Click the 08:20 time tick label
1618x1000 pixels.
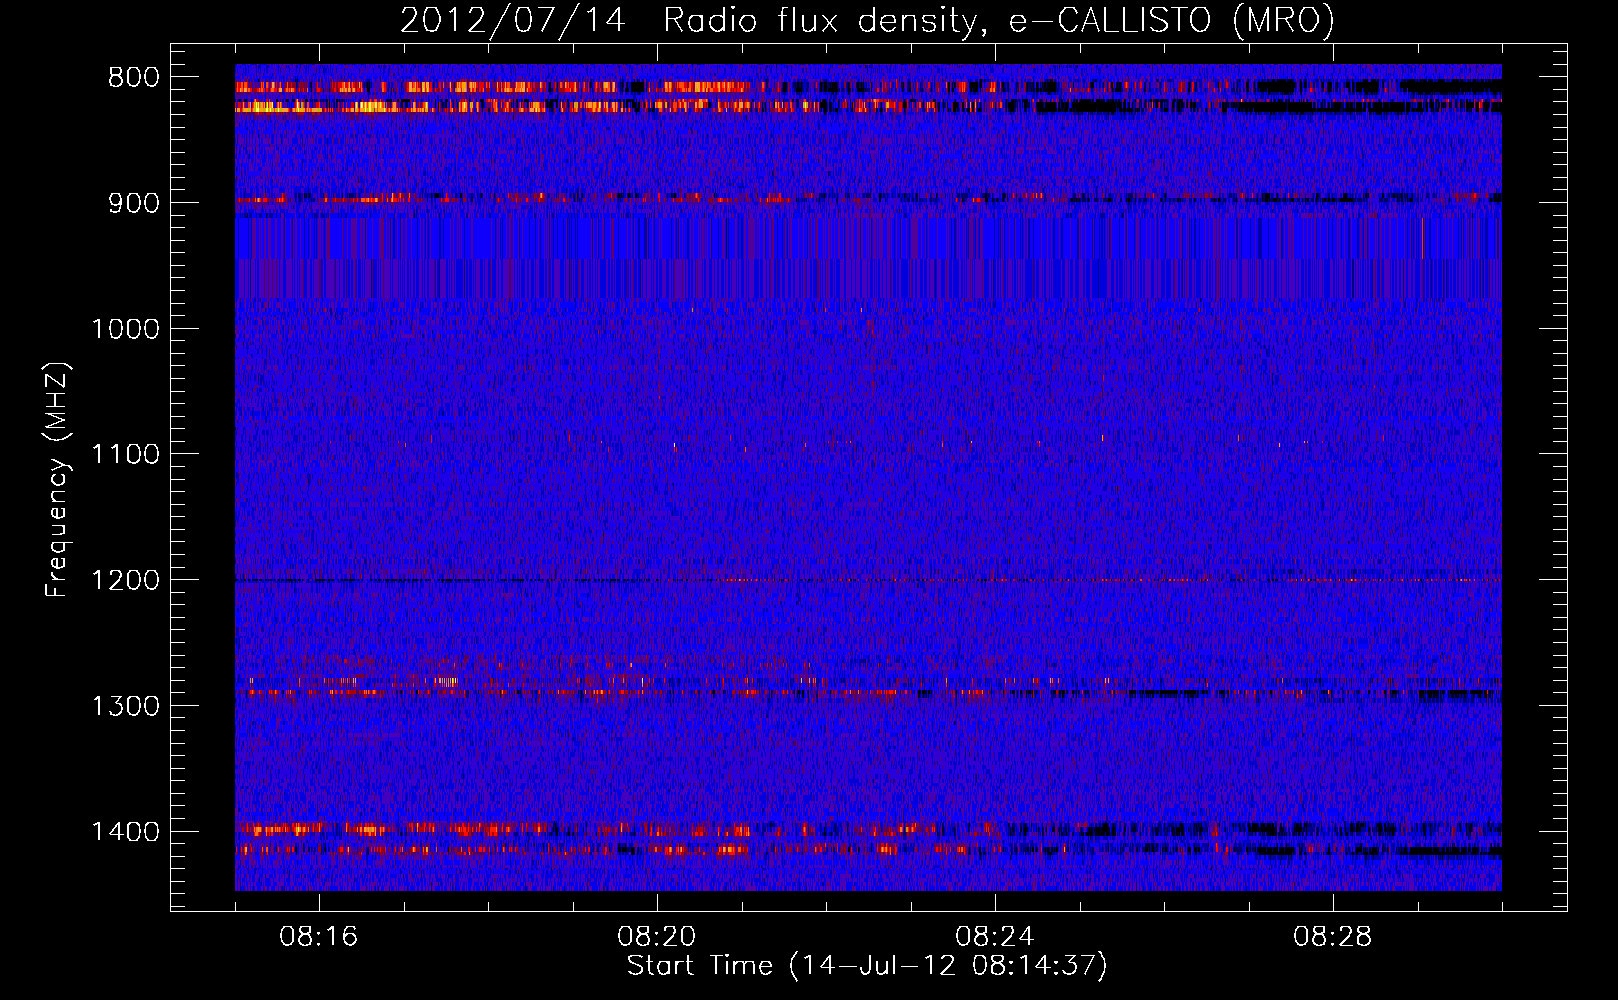657,937
